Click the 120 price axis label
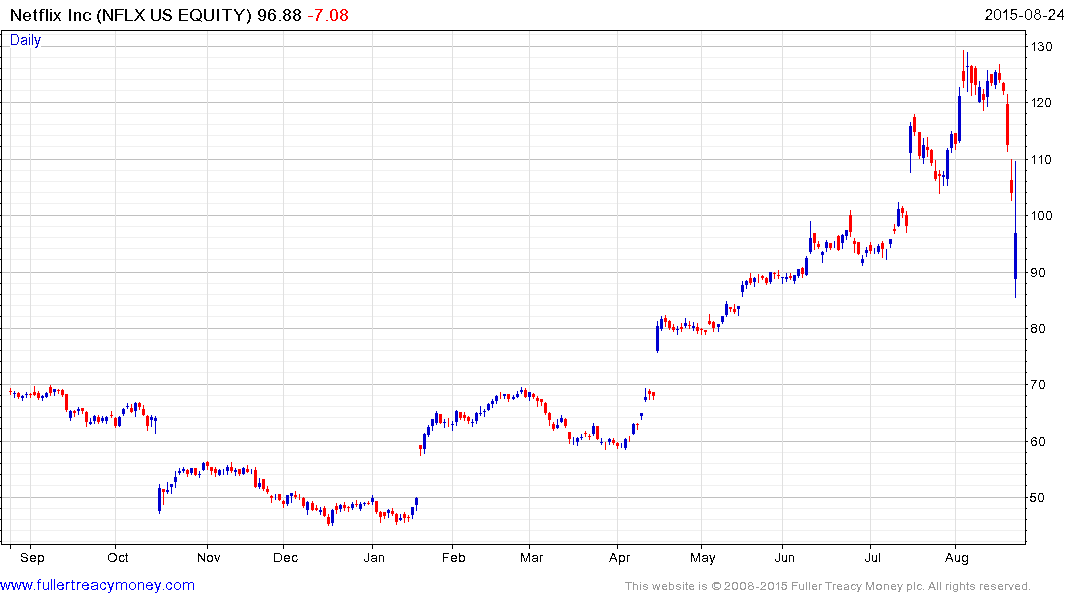The image size is (1075, 600). point(1041,103)
